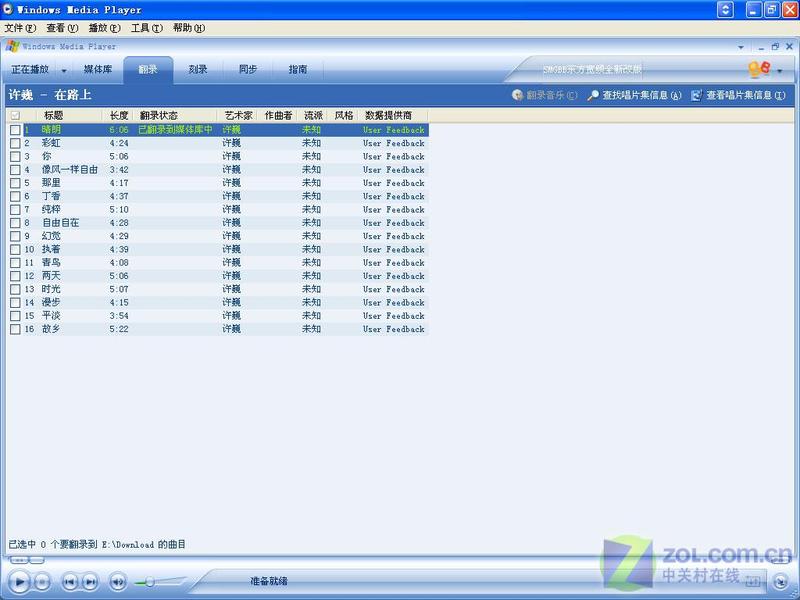Switch to the 指南 tab

(298, 69)
